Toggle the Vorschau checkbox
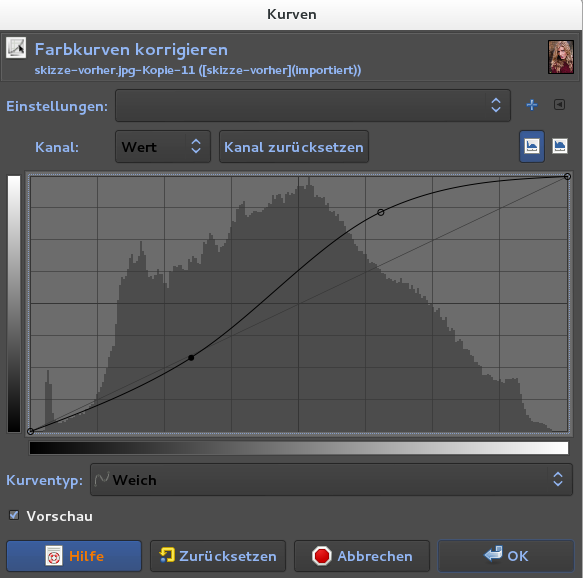The width and height of the screenshot is (583, 578). [14, 515]
